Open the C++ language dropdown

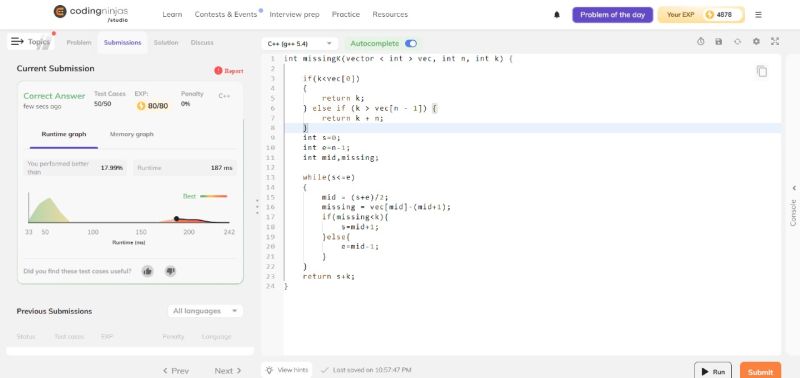coord(299,43)
